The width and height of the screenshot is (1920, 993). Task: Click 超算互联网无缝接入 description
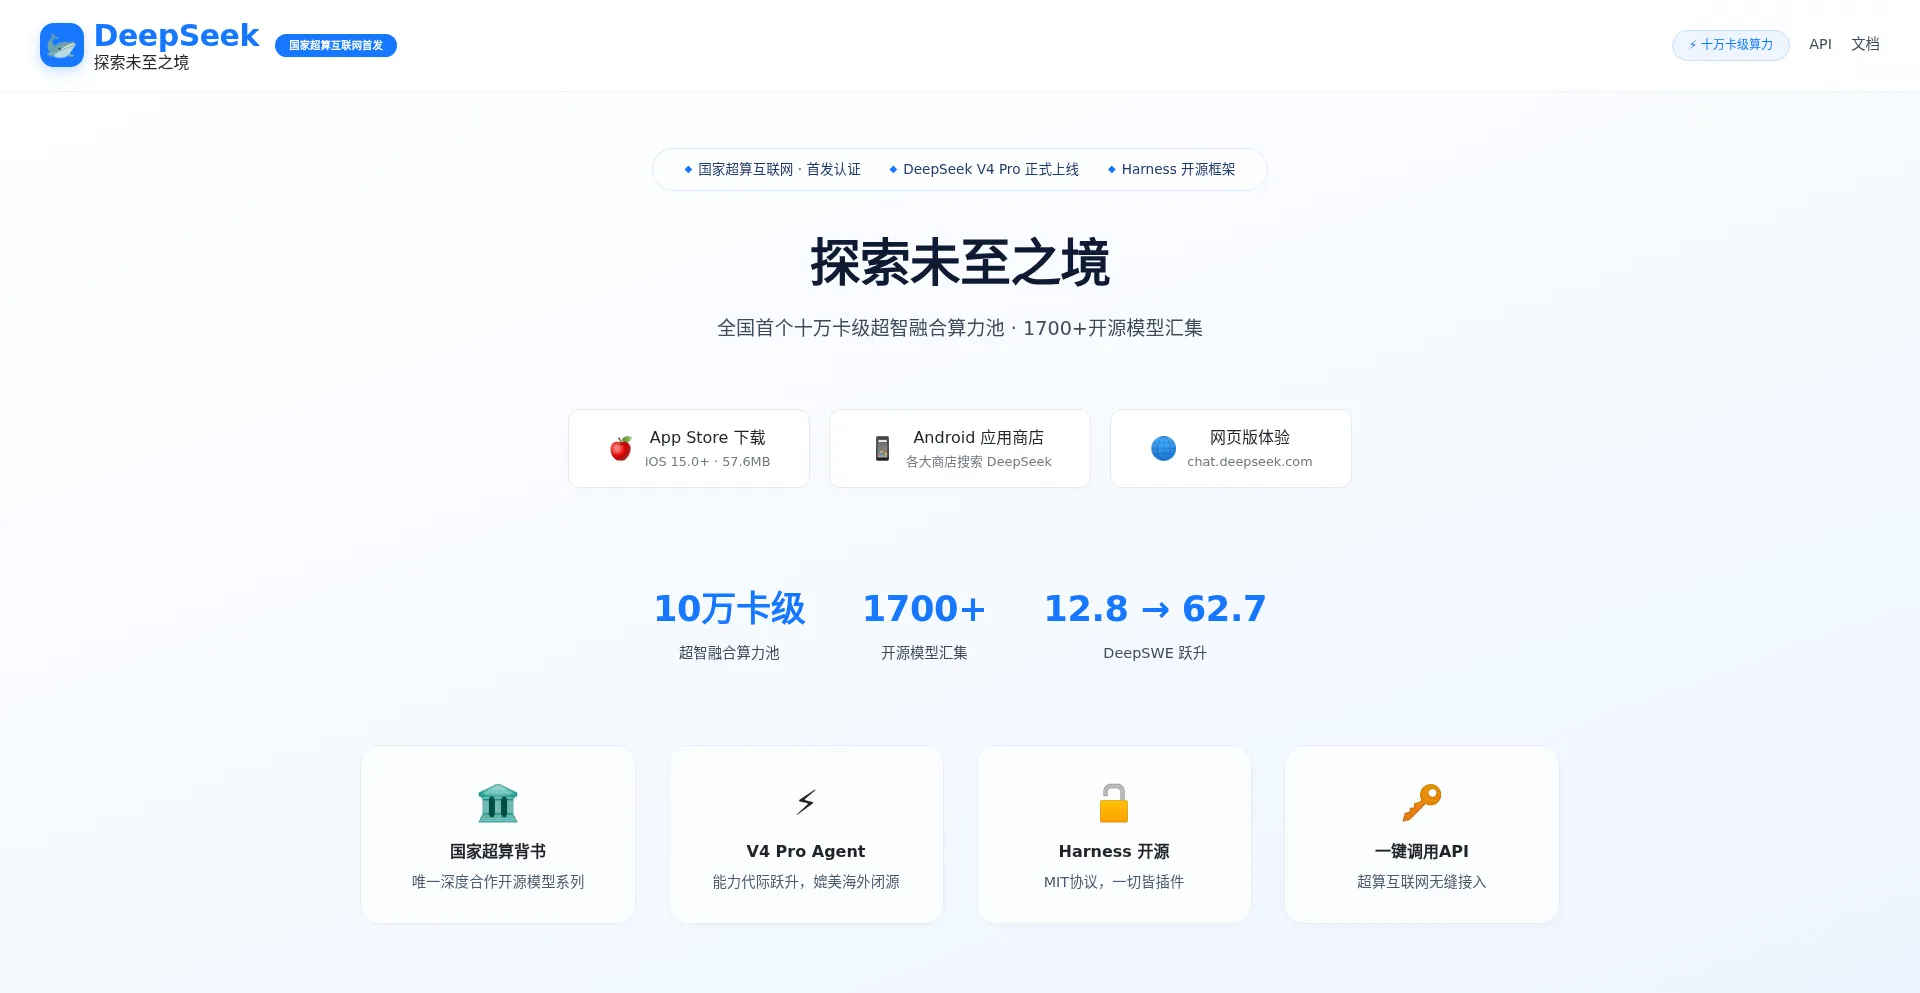[x=1422, y=882]
